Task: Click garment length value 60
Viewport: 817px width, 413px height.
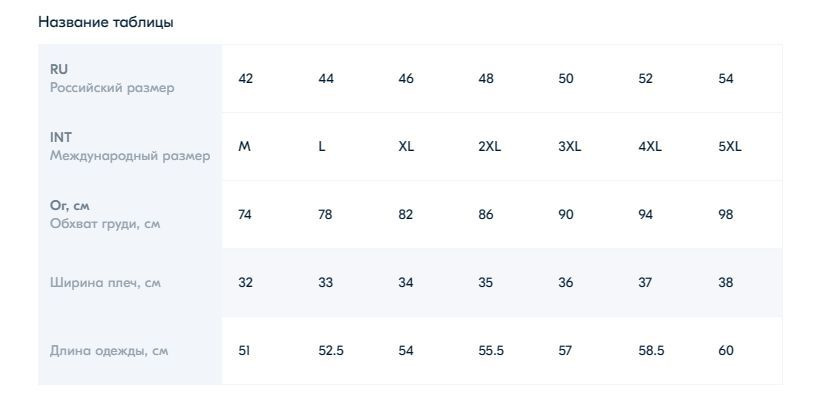Action: point(726,351)
